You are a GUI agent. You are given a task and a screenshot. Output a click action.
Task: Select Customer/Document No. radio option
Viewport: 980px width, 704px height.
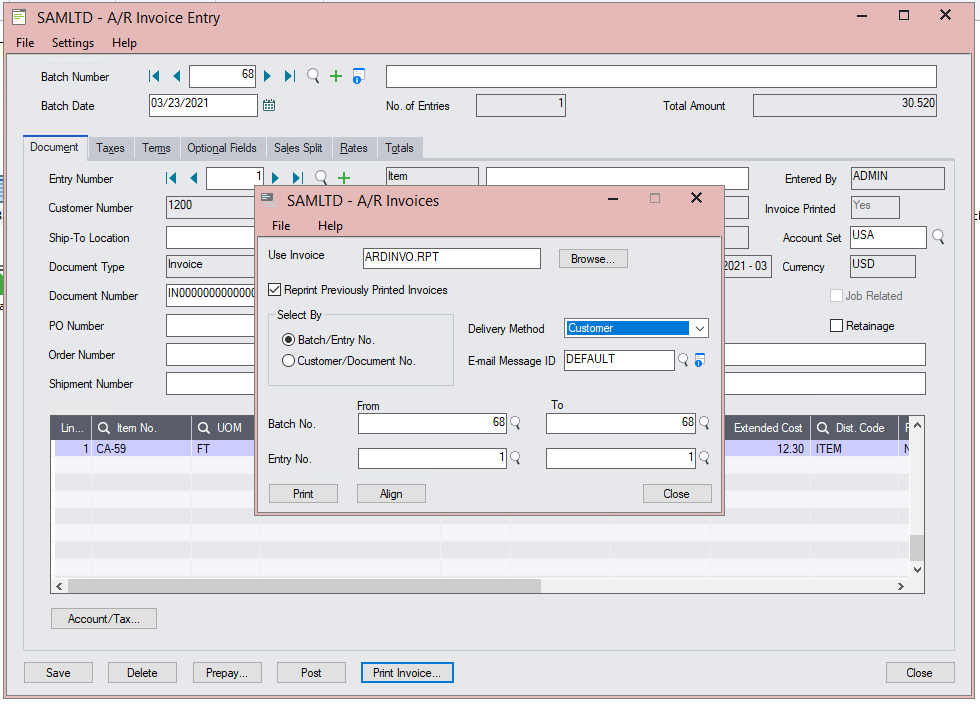pyautogui.click(x=288, y=361)
